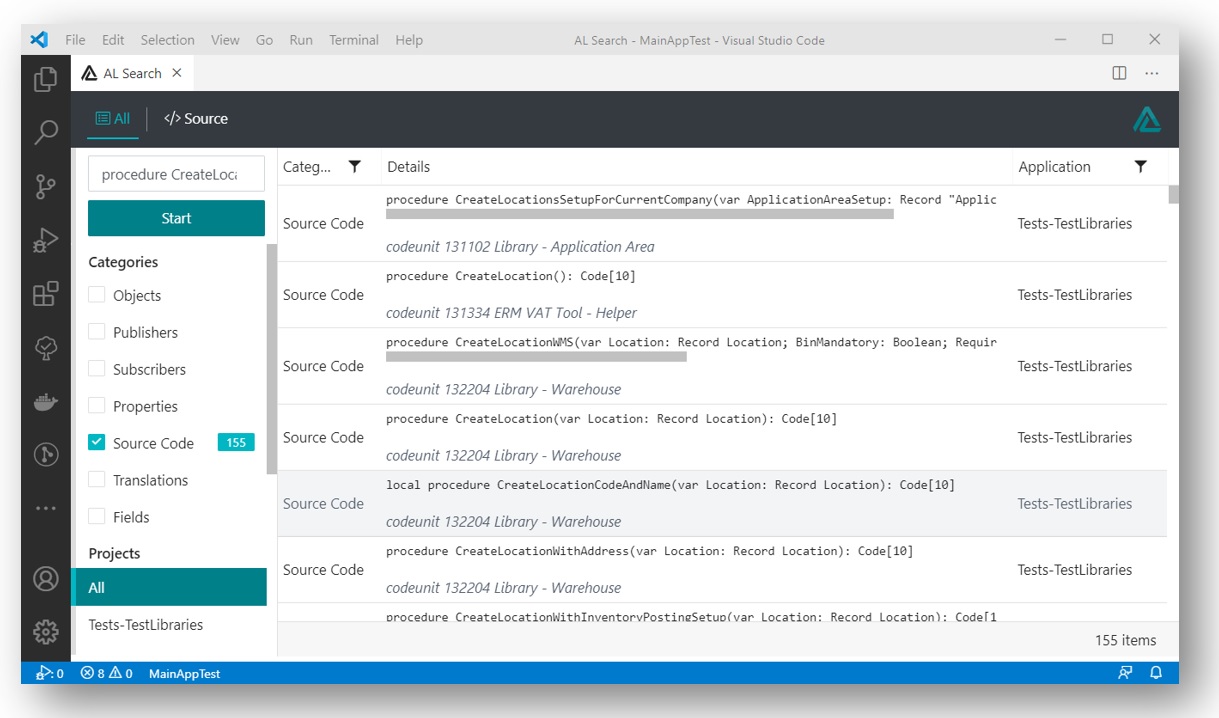Click the debug launch indicator in status bar
The height and width of the screenshot is (718, 1219).
(x=50, y=673)
